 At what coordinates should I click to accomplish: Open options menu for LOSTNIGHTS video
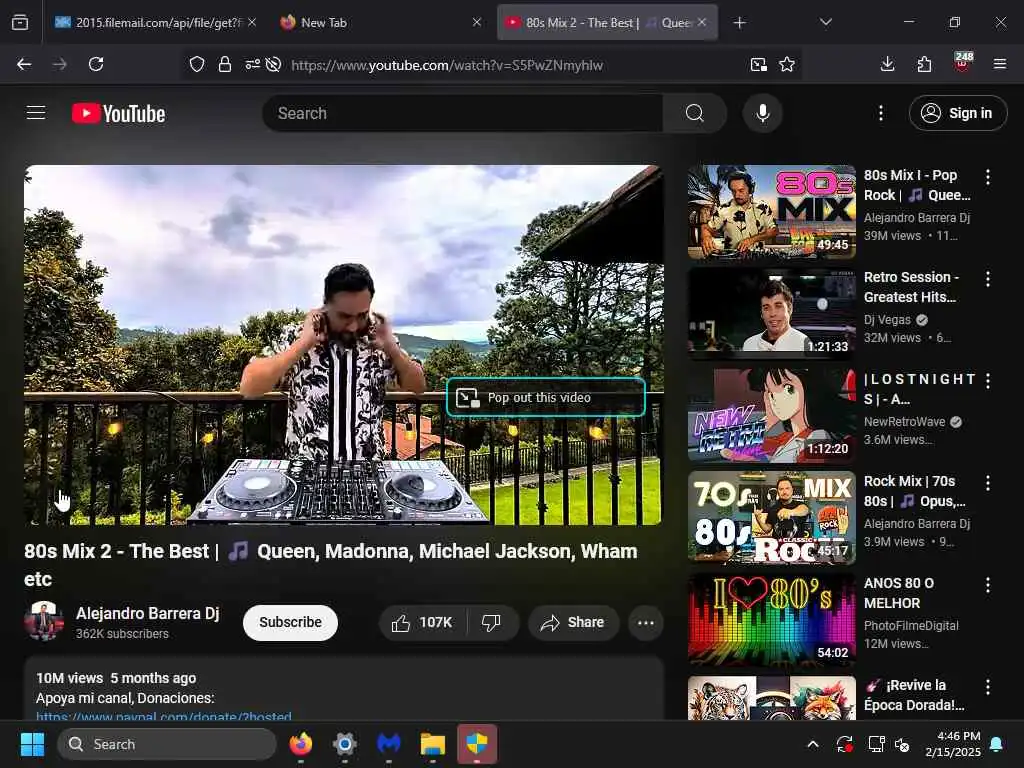click(x=987, y=381)
